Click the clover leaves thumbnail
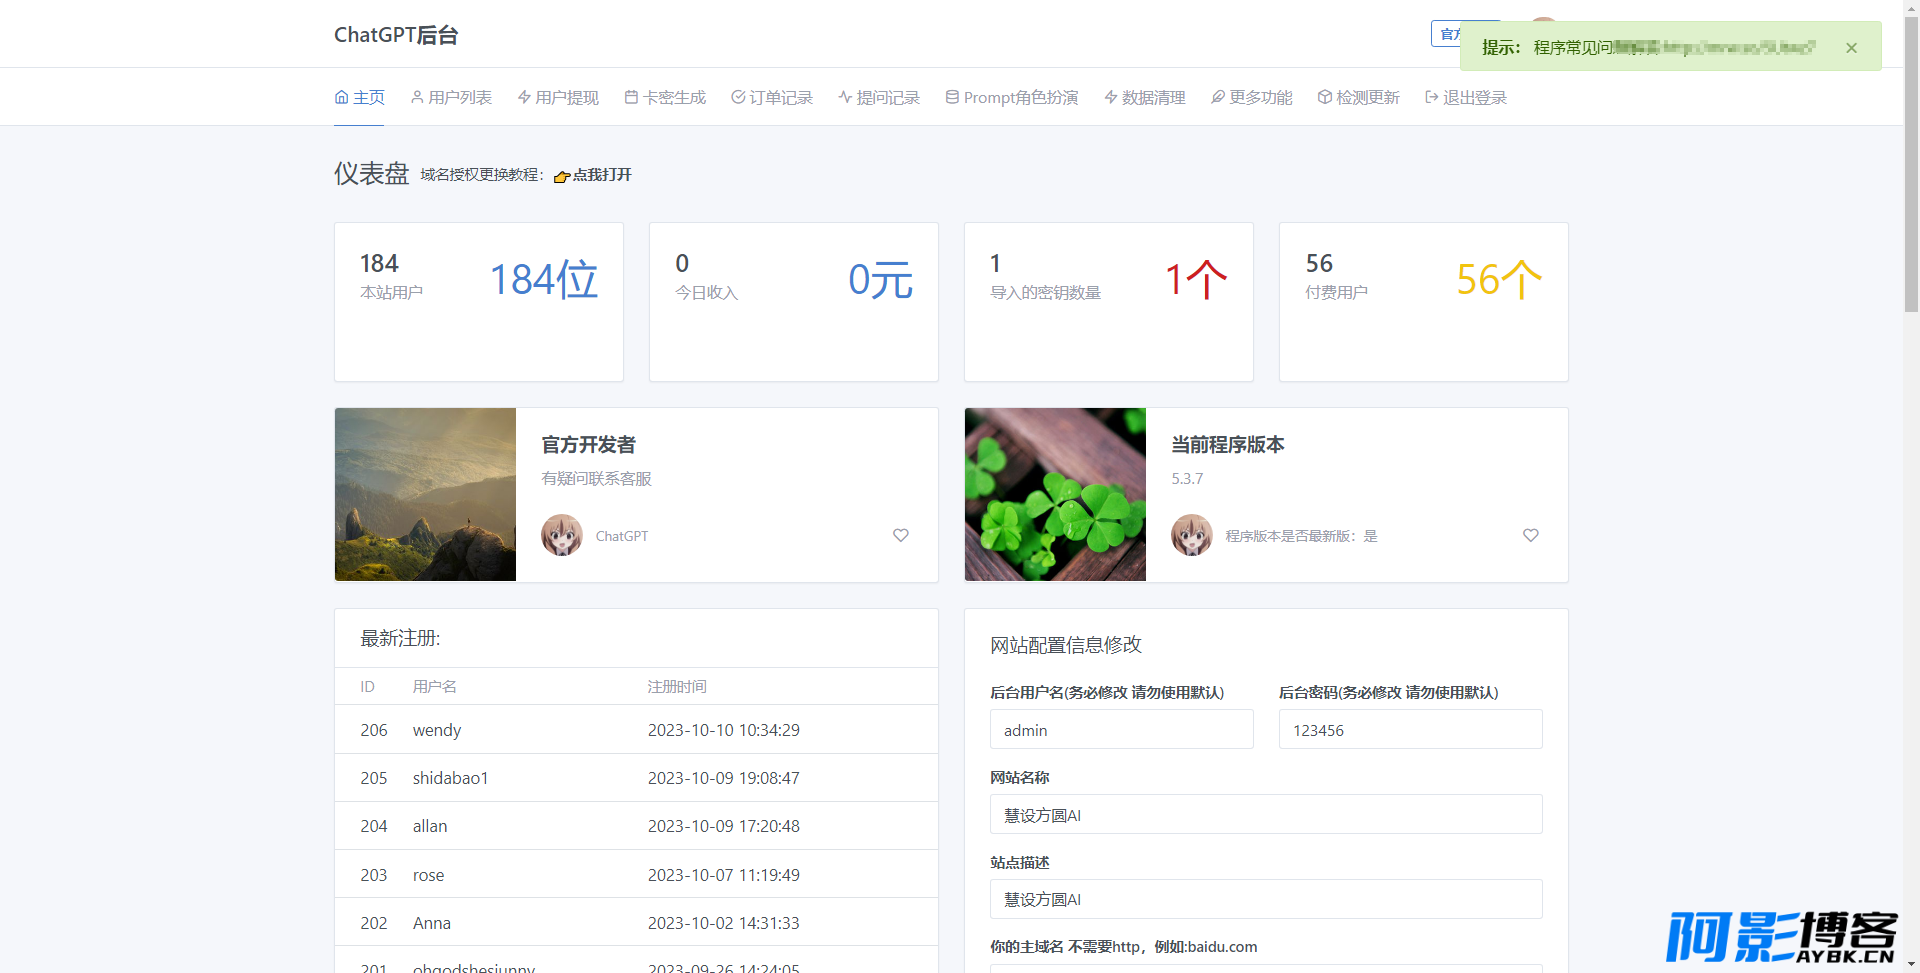The image size is (1920, 973). click(x=1055, y=494)
